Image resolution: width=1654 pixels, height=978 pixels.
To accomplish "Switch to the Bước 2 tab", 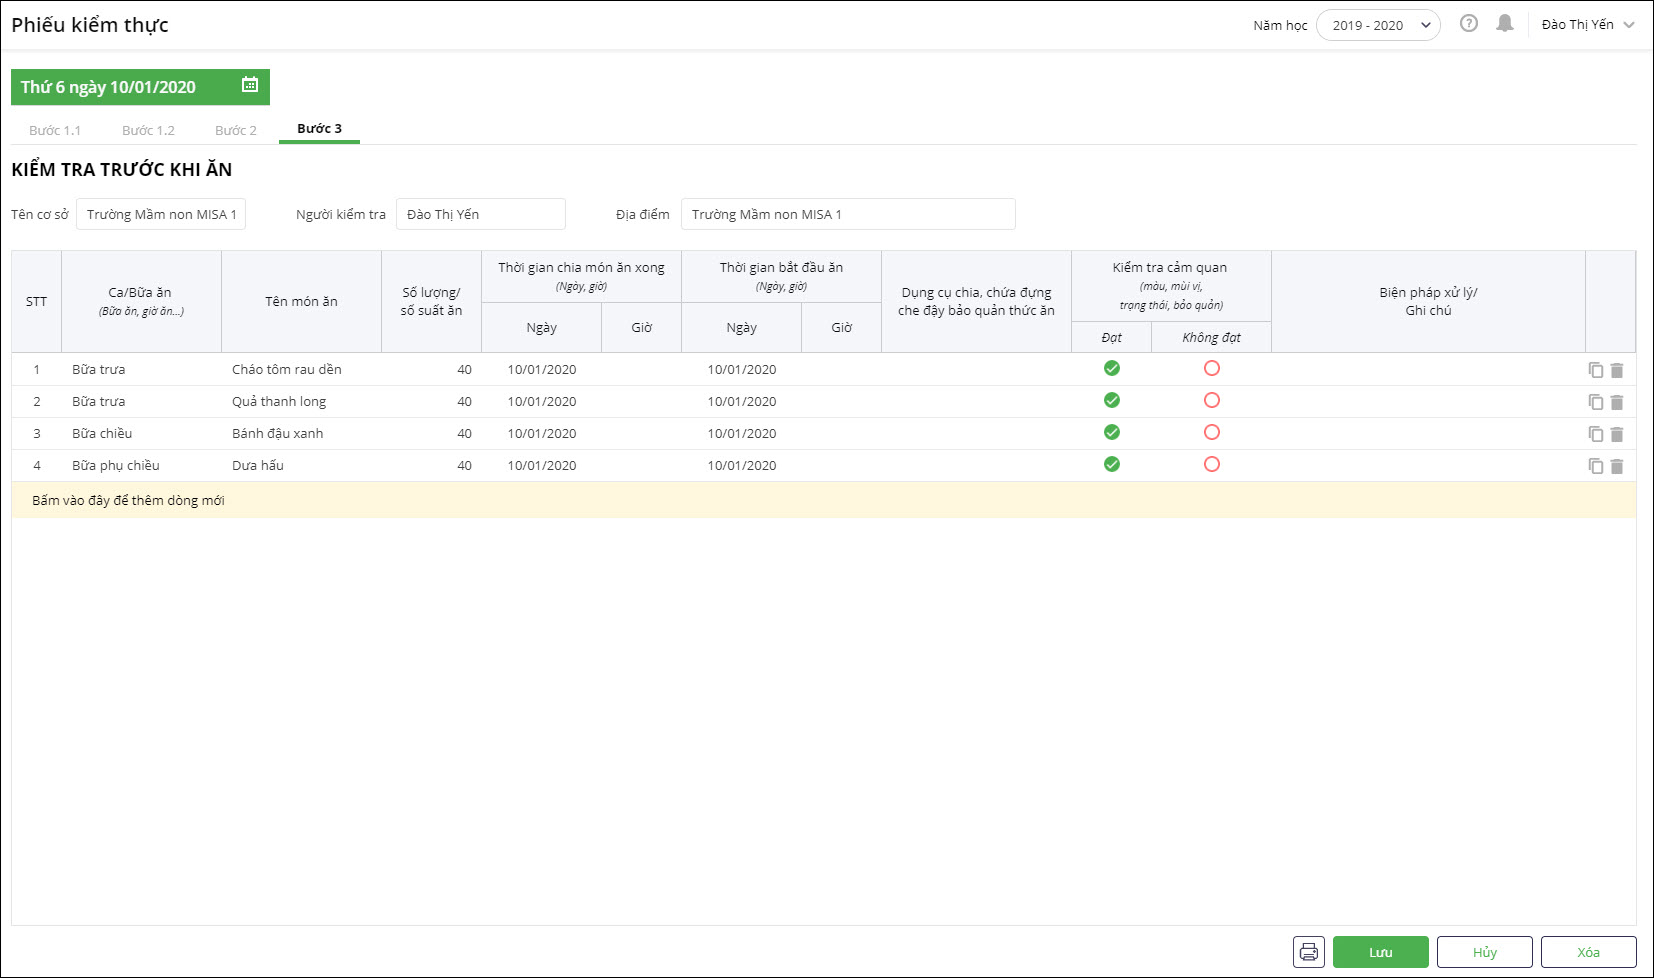I will pos(236,130).
